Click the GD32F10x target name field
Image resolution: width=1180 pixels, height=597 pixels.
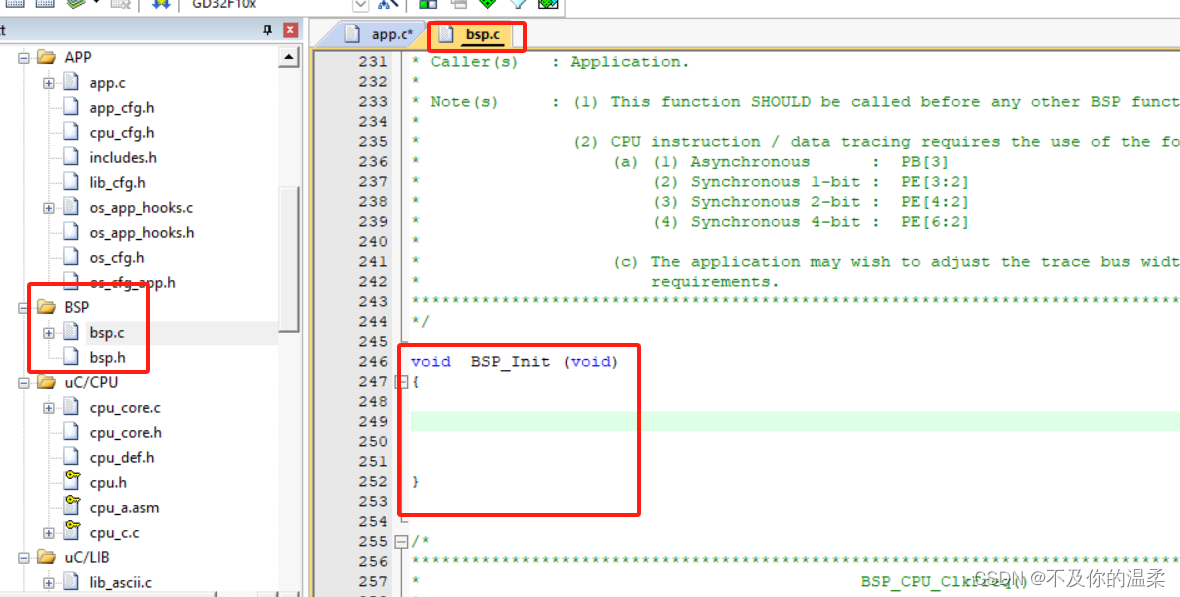(270, 5)
